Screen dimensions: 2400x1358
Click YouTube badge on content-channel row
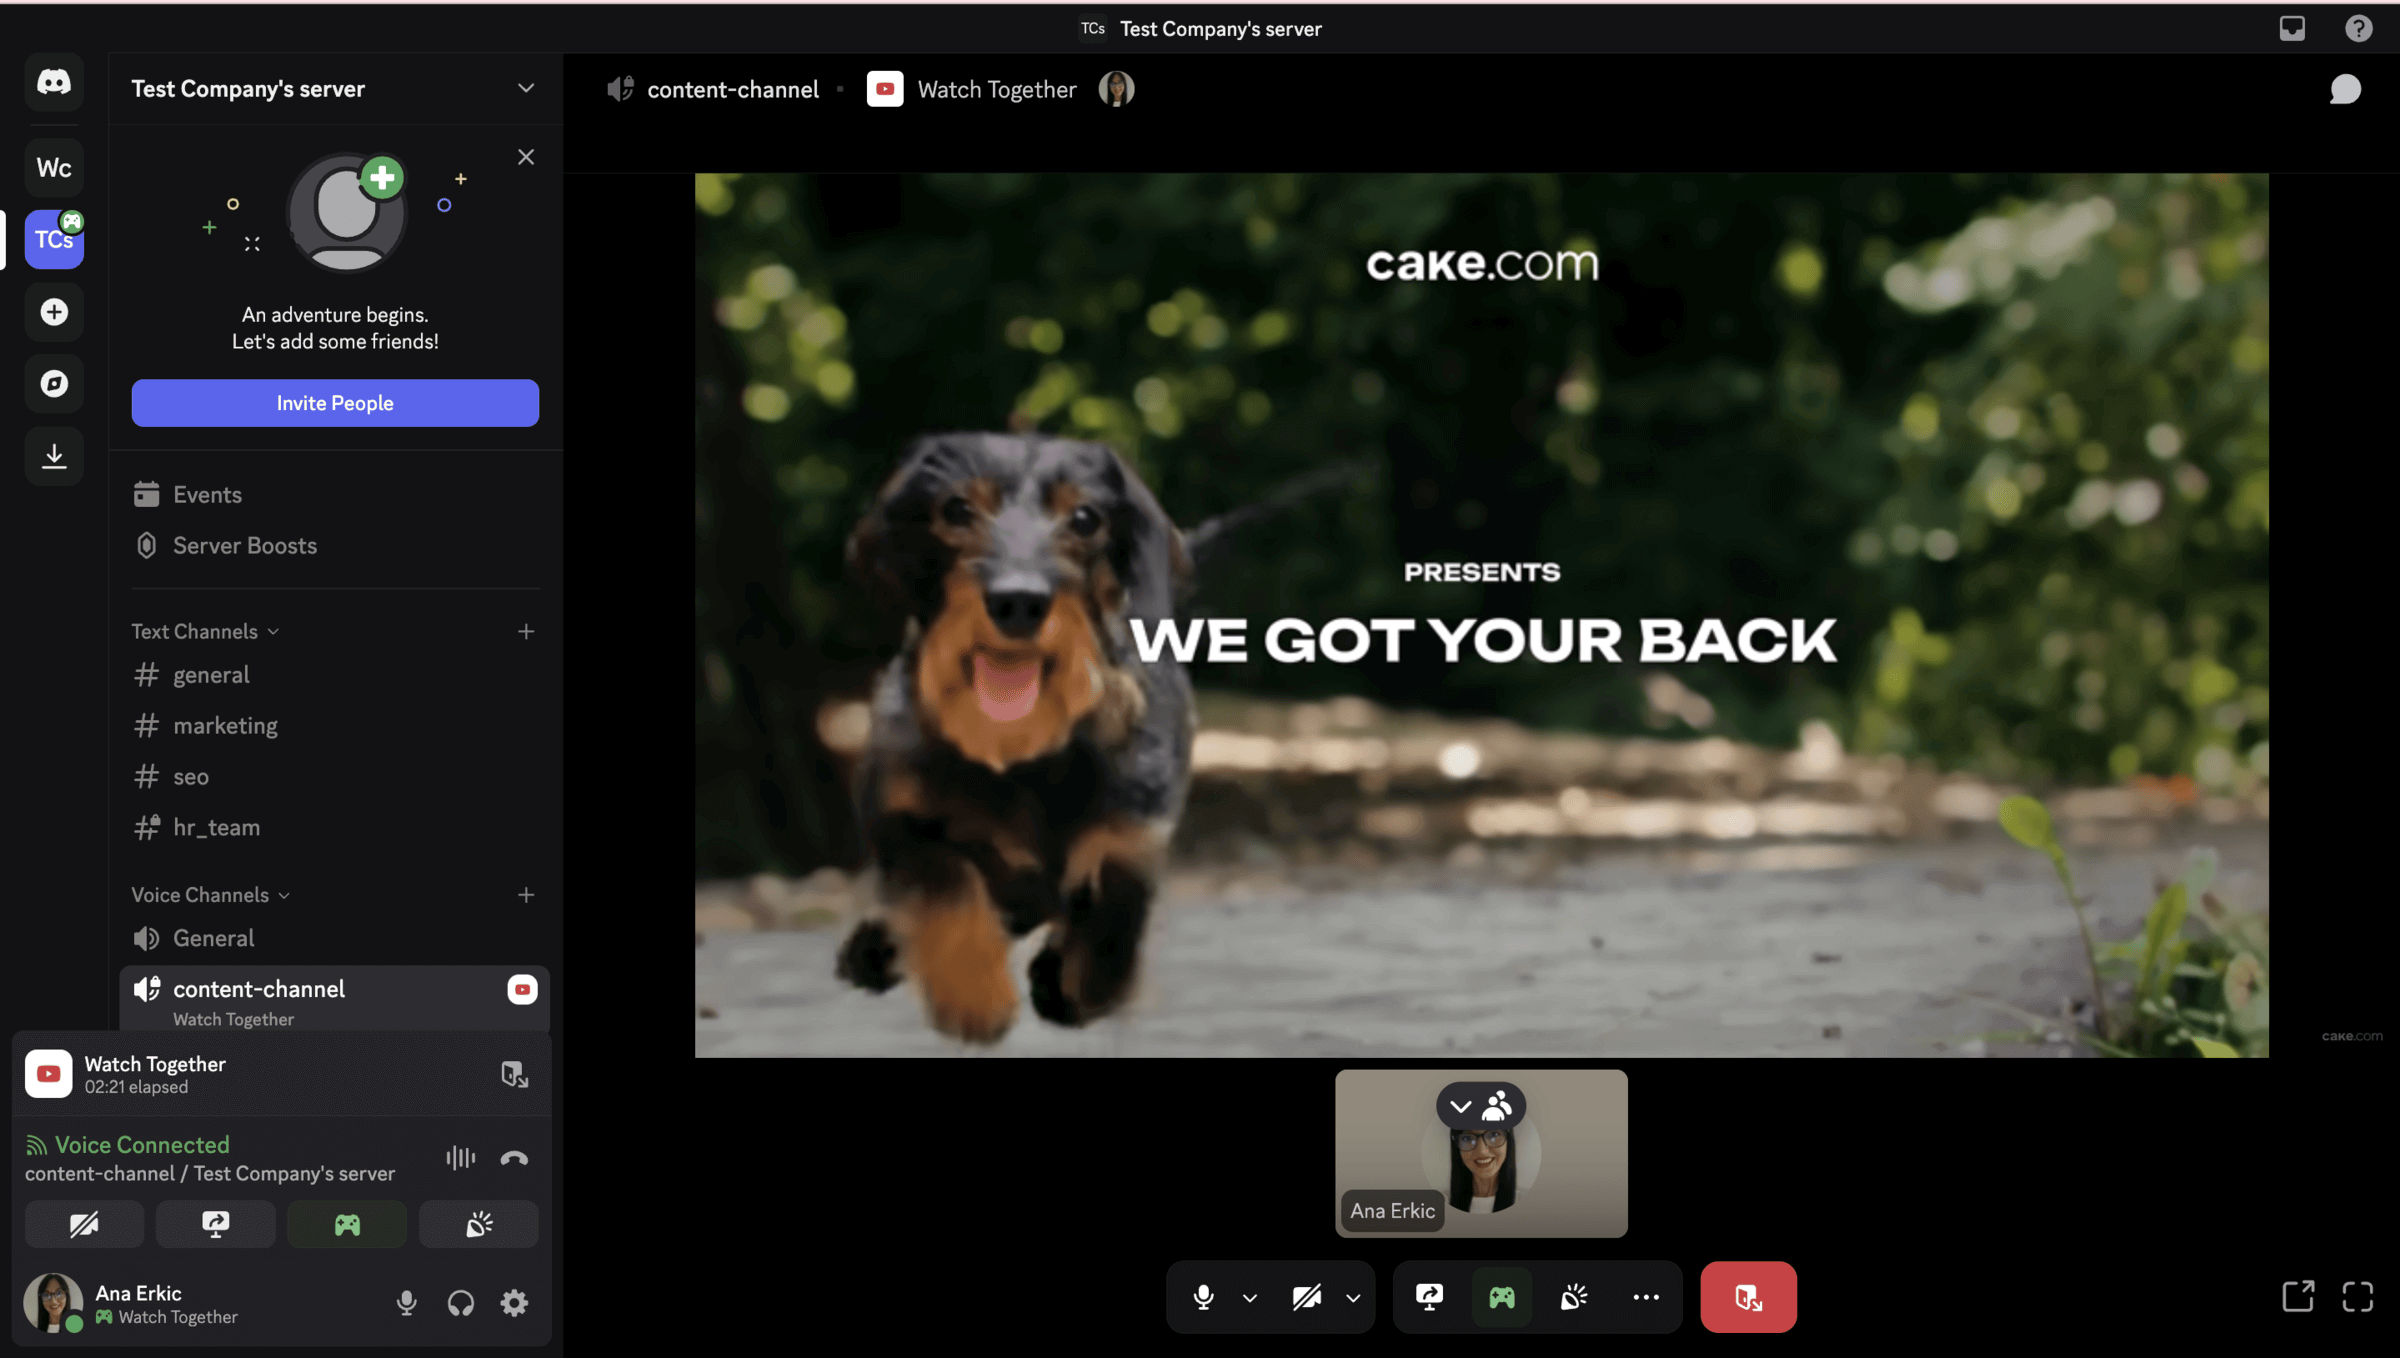(x=522, y=989)
